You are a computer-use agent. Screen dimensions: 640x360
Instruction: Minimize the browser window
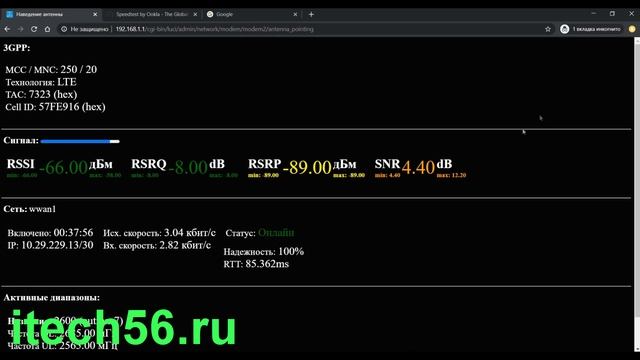click(594, 13)
